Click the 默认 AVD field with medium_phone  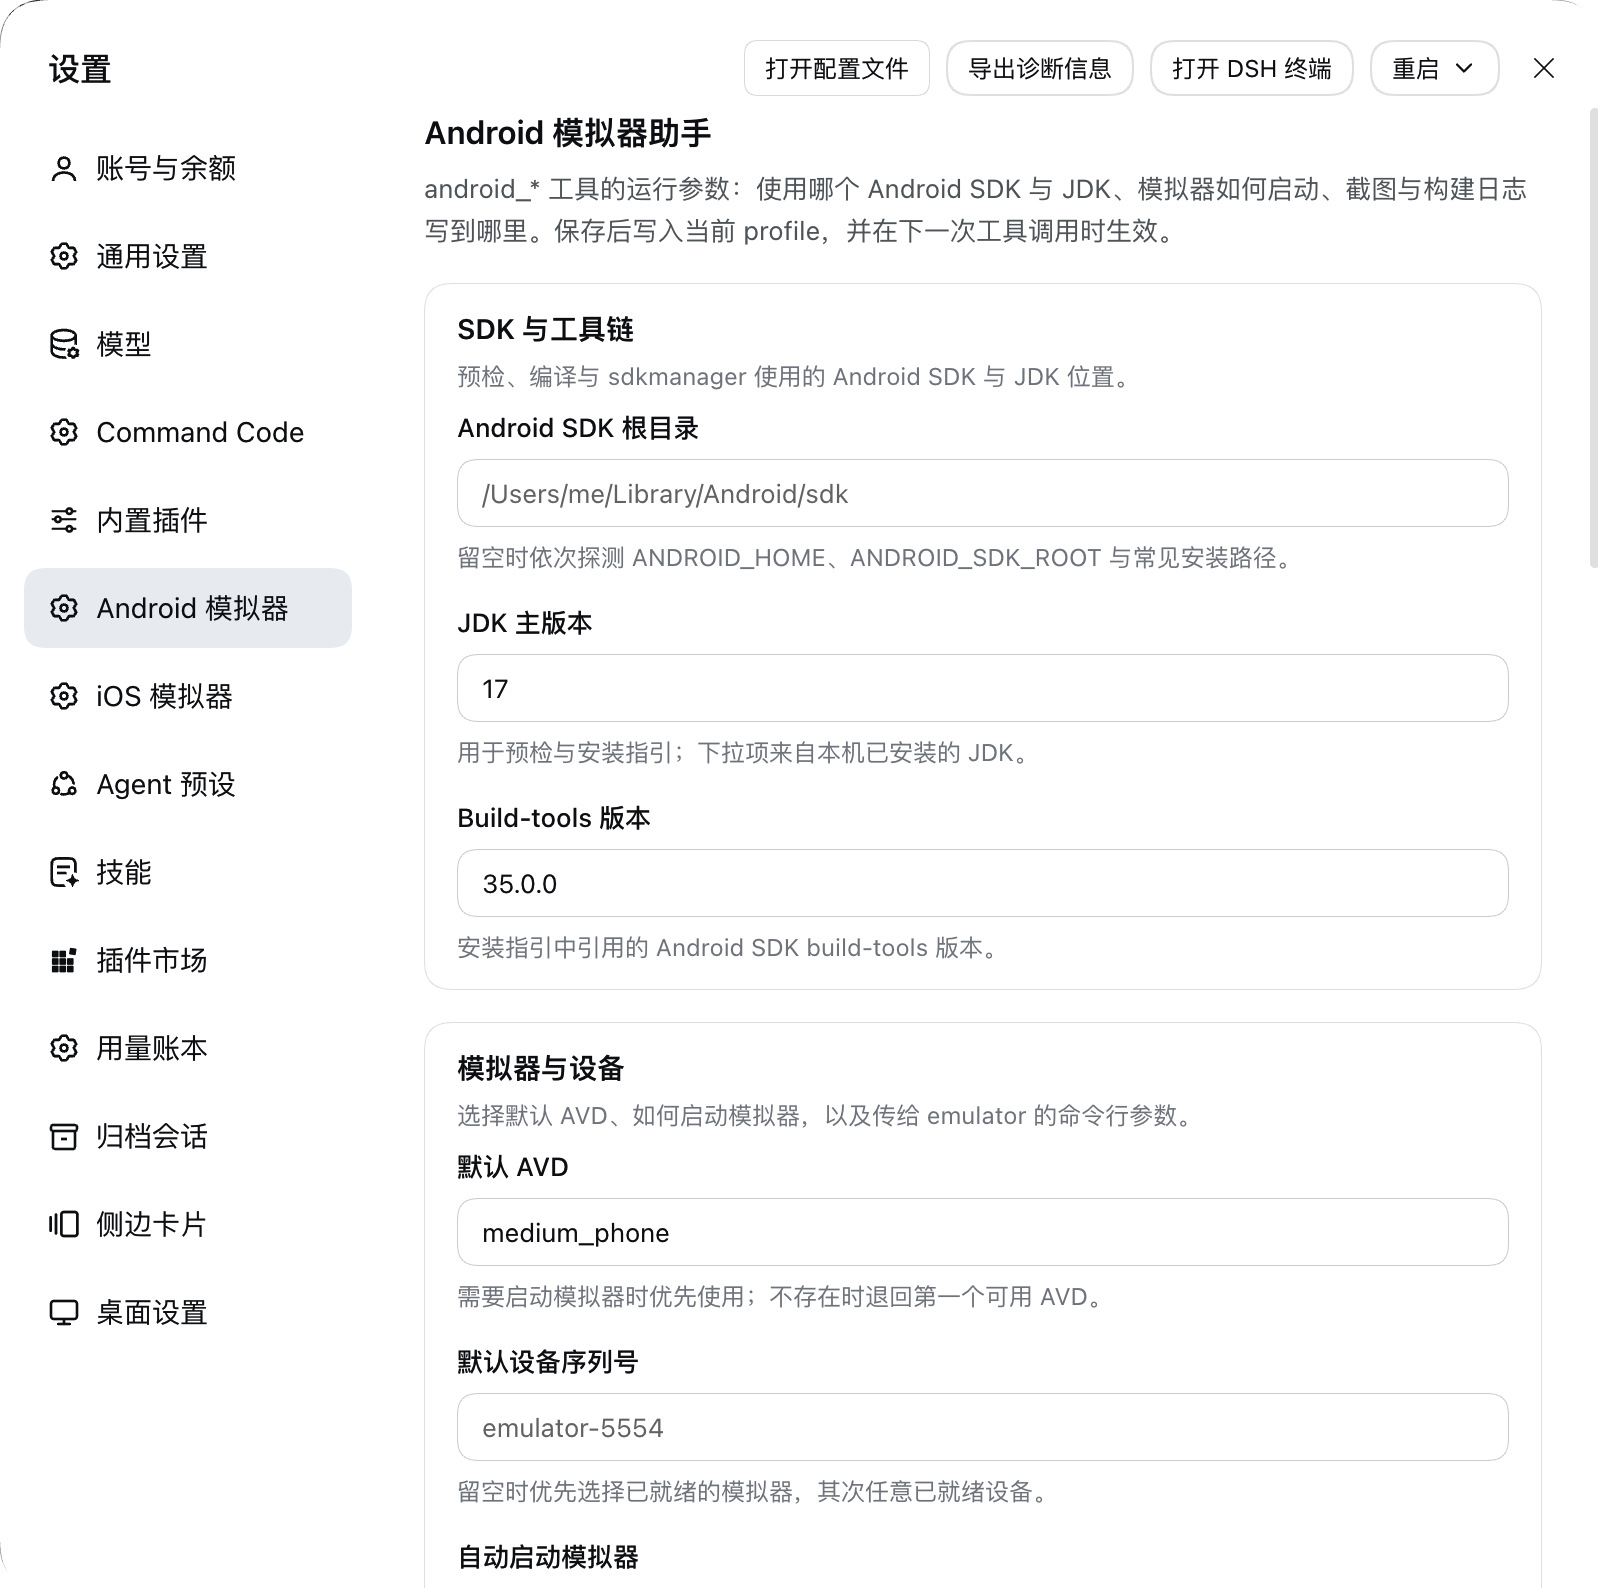point(983,1232)
